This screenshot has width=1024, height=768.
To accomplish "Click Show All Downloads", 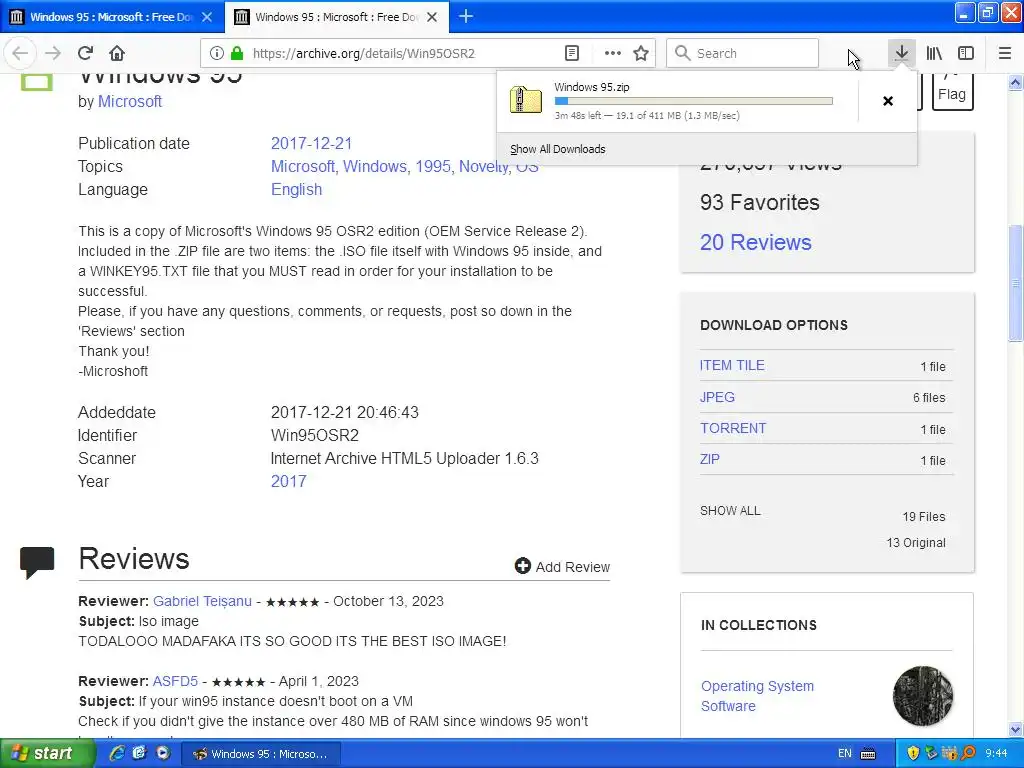I will 558,149.
